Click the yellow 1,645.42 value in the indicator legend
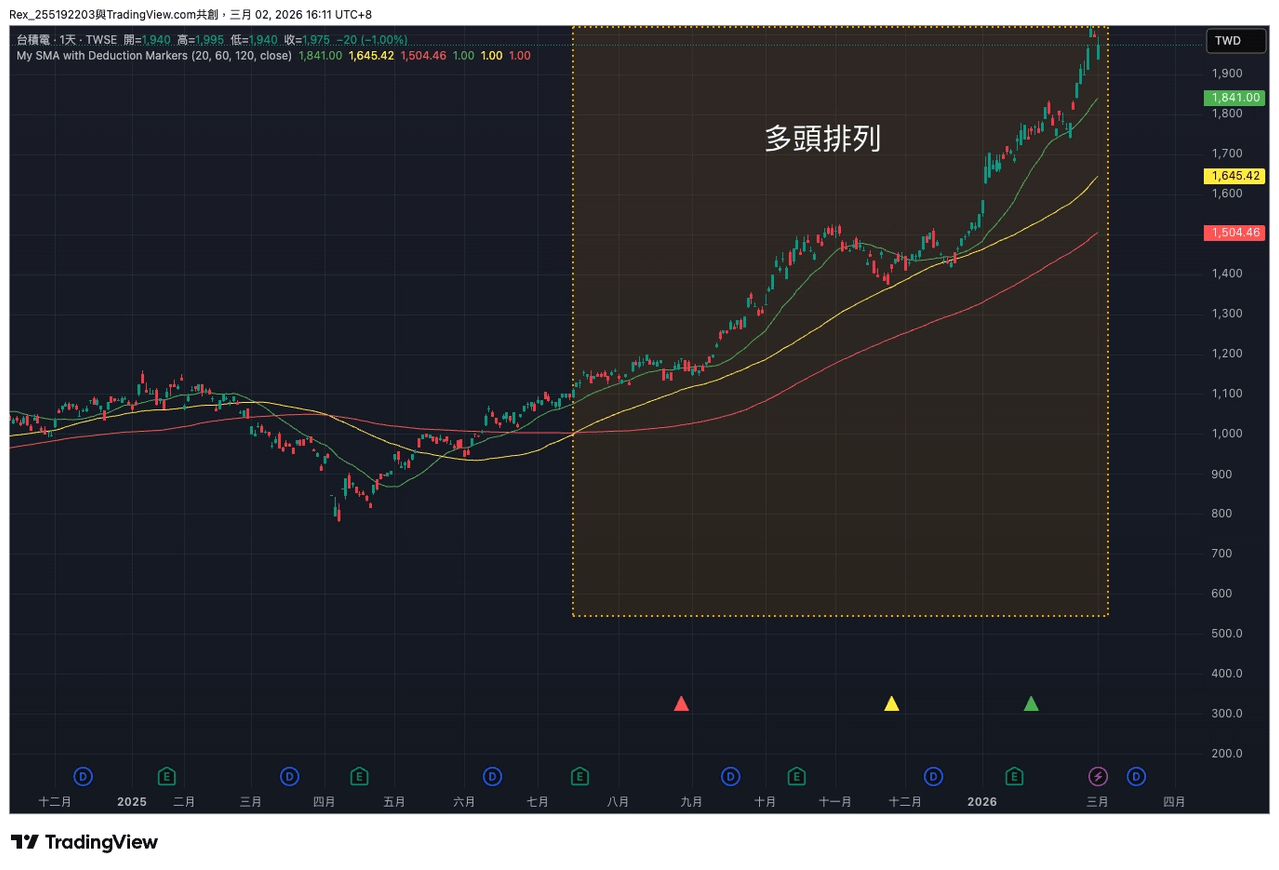 click(371, 56)
